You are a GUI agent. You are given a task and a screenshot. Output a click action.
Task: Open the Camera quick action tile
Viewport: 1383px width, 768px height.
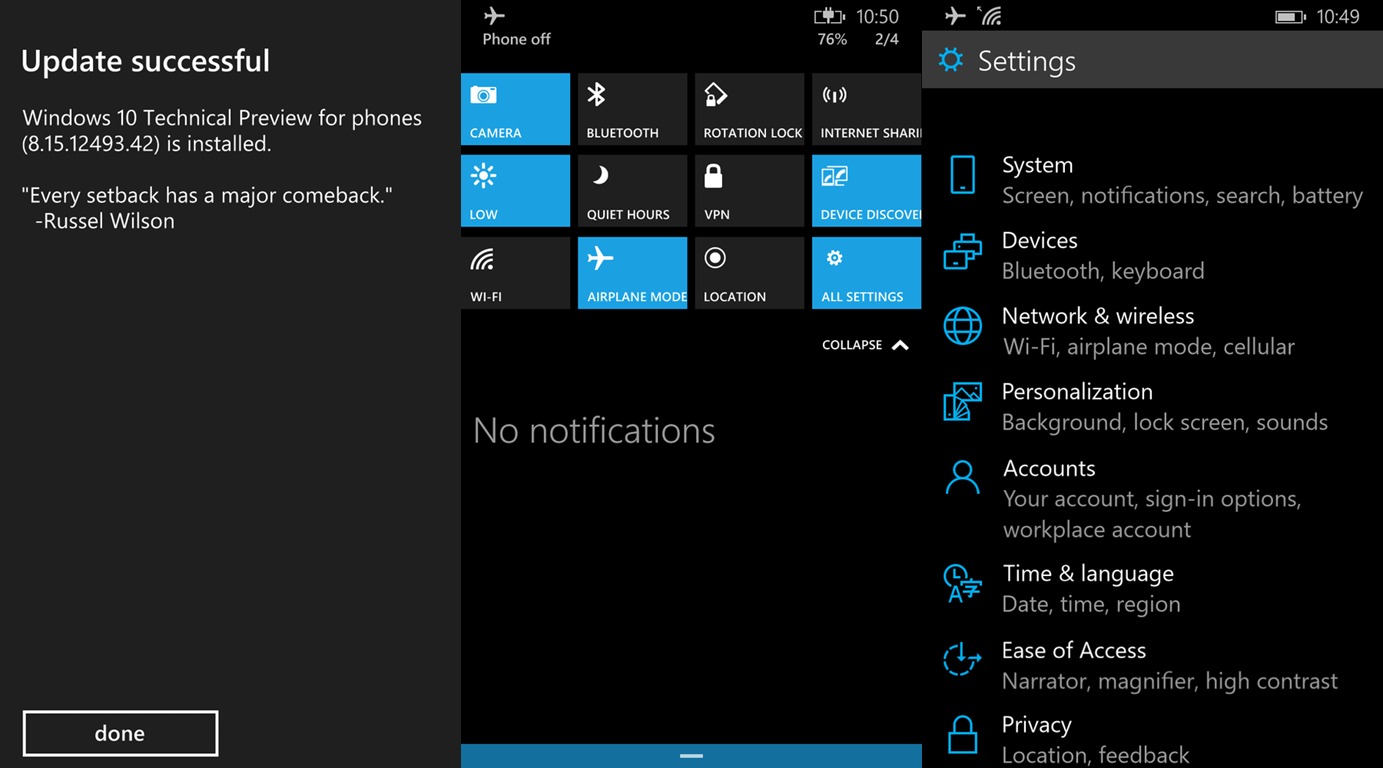point(515,109)
